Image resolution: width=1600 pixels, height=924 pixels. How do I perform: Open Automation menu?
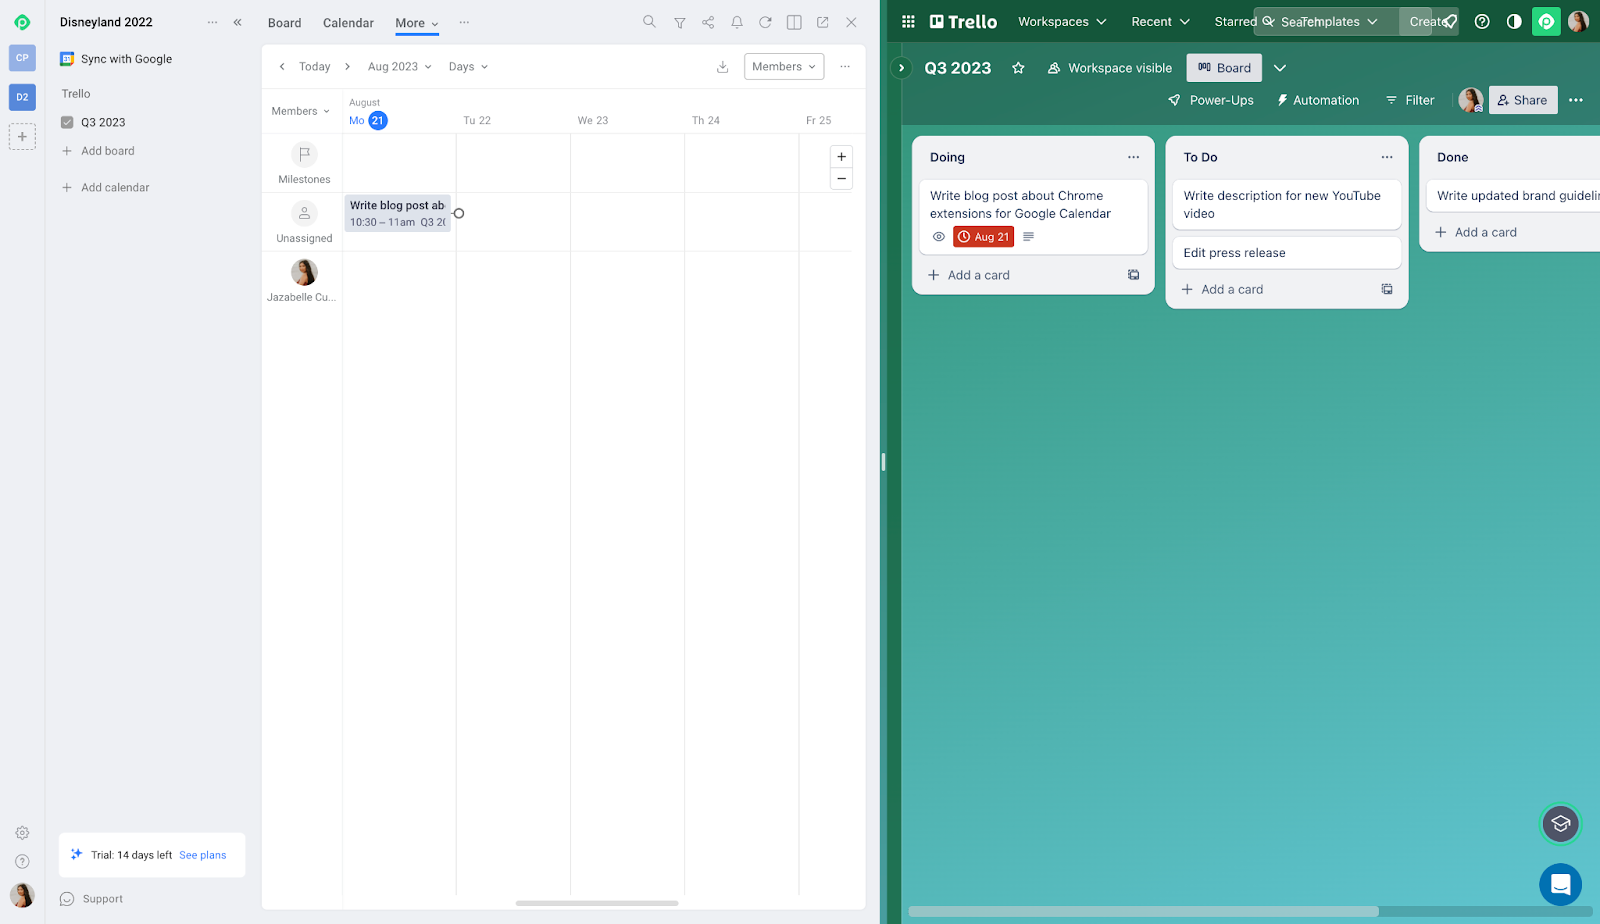pos(1318,100)
